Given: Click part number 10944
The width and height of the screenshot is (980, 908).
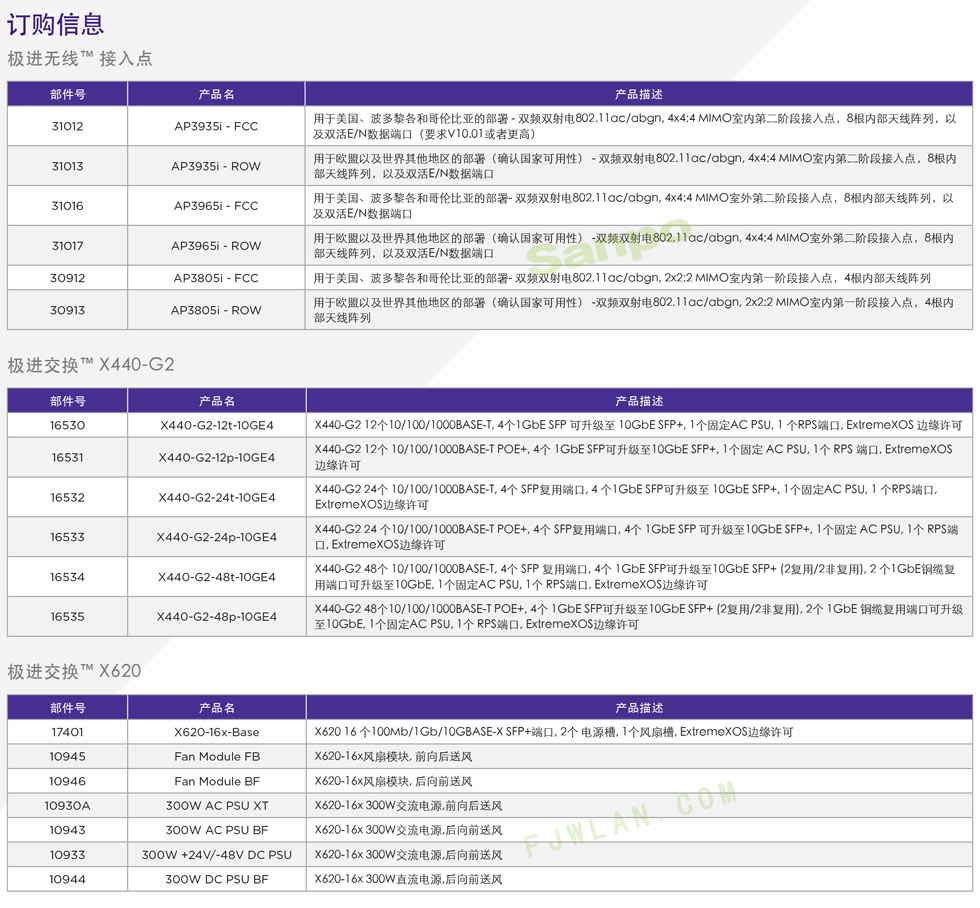Looking at the screenshot, I should (68, 879).
